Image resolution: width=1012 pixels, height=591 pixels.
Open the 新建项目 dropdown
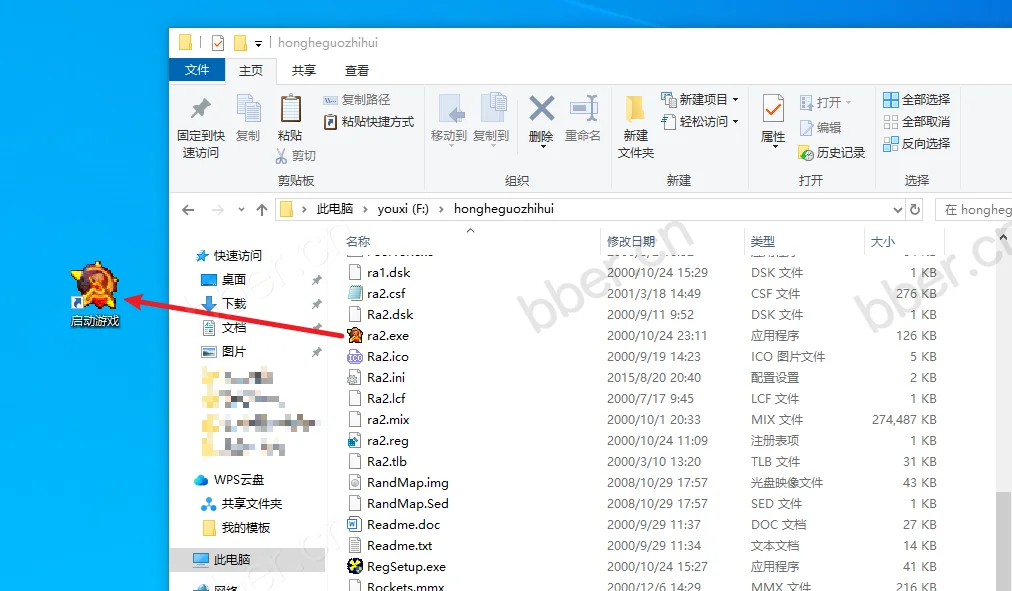click(700, 99)
